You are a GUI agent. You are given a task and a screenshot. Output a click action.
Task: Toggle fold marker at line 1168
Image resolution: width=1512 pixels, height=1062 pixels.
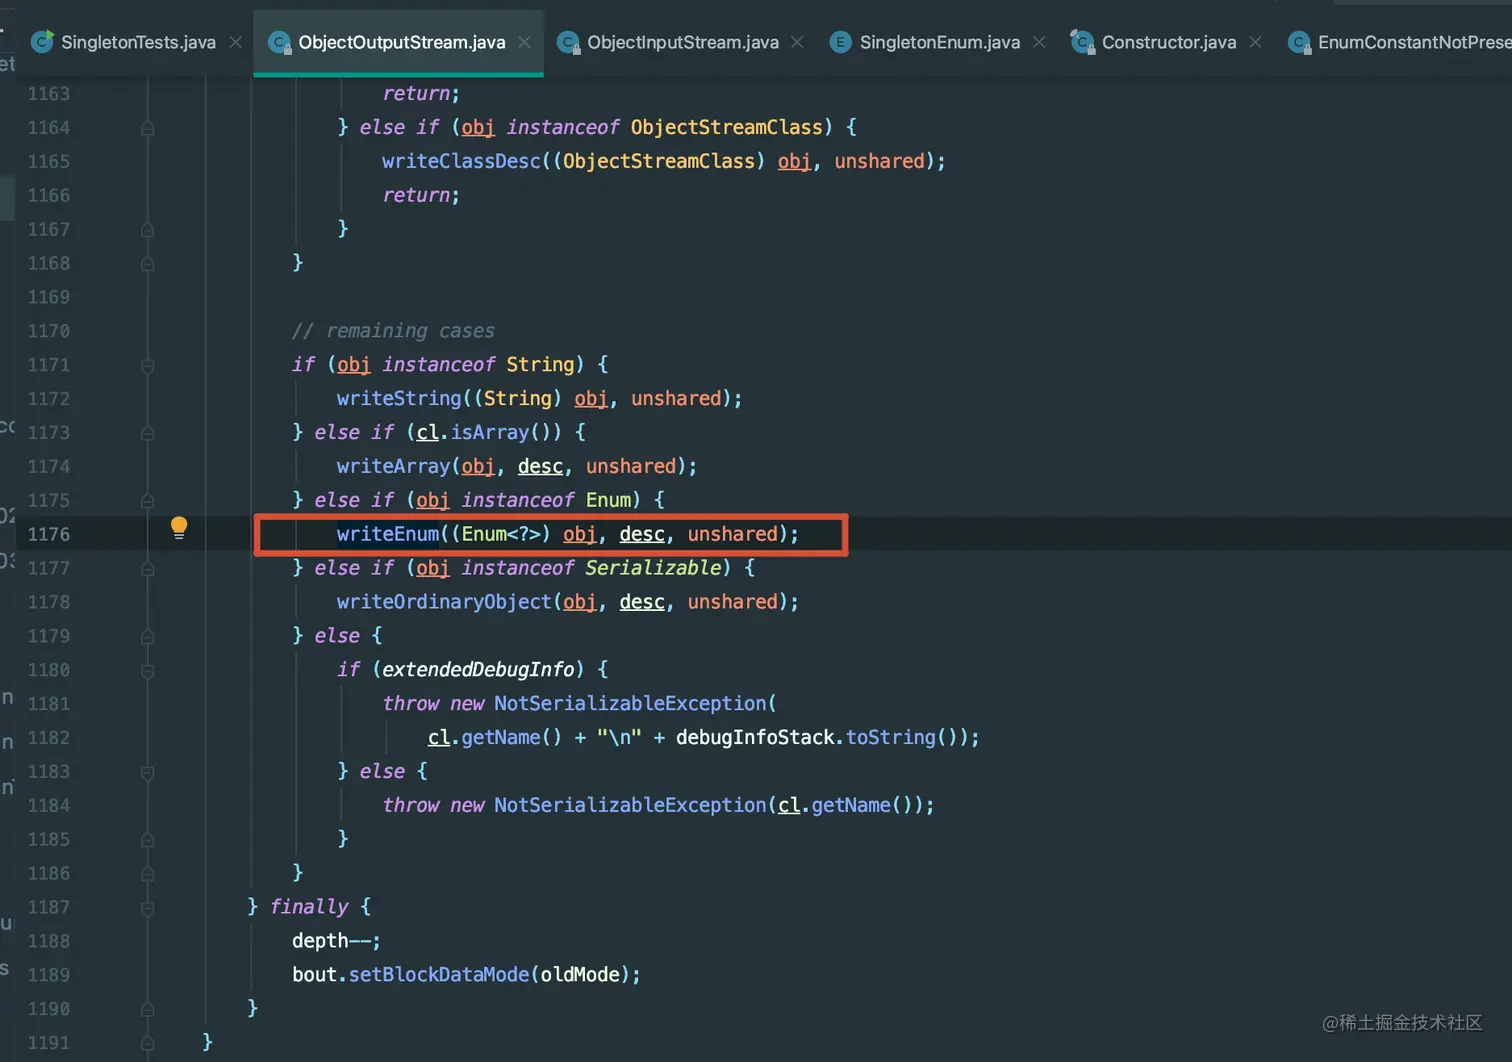[x=147, y=264]
